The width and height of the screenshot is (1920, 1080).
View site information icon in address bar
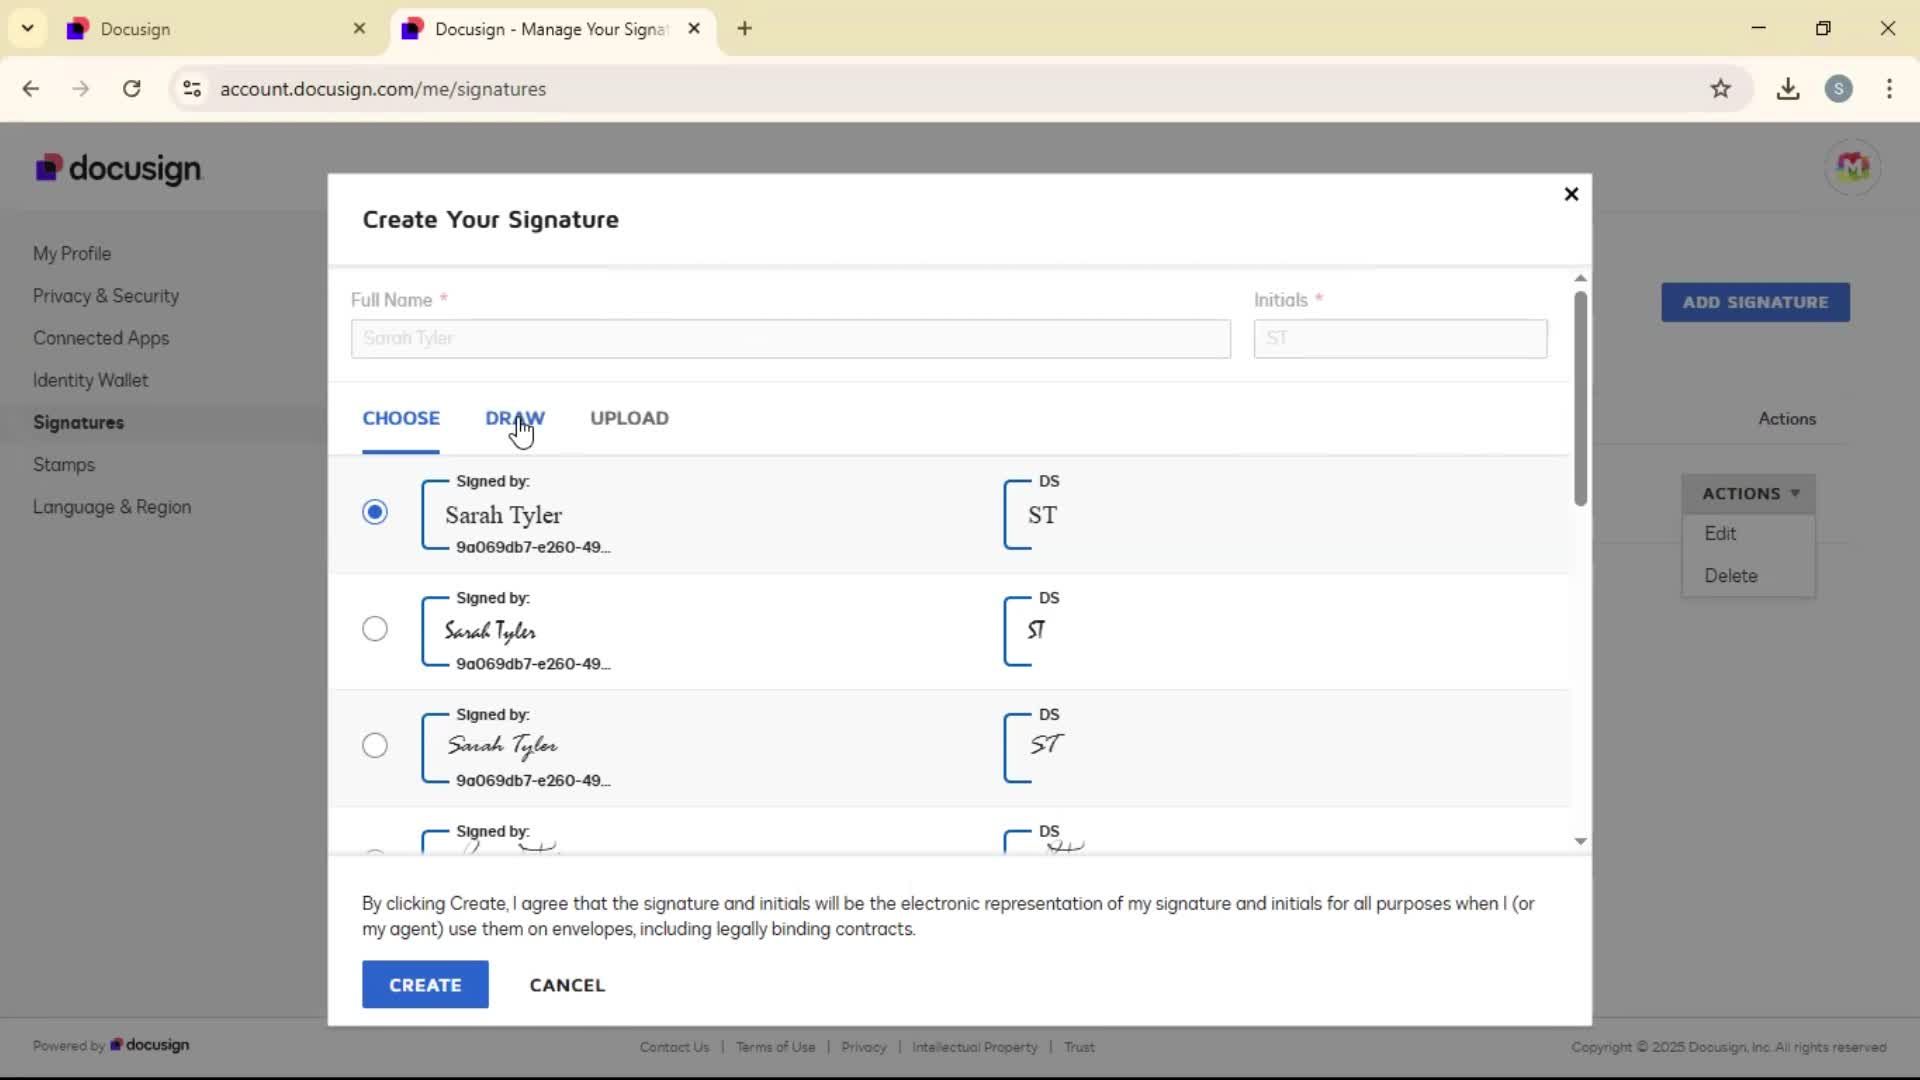coord(192,89)
